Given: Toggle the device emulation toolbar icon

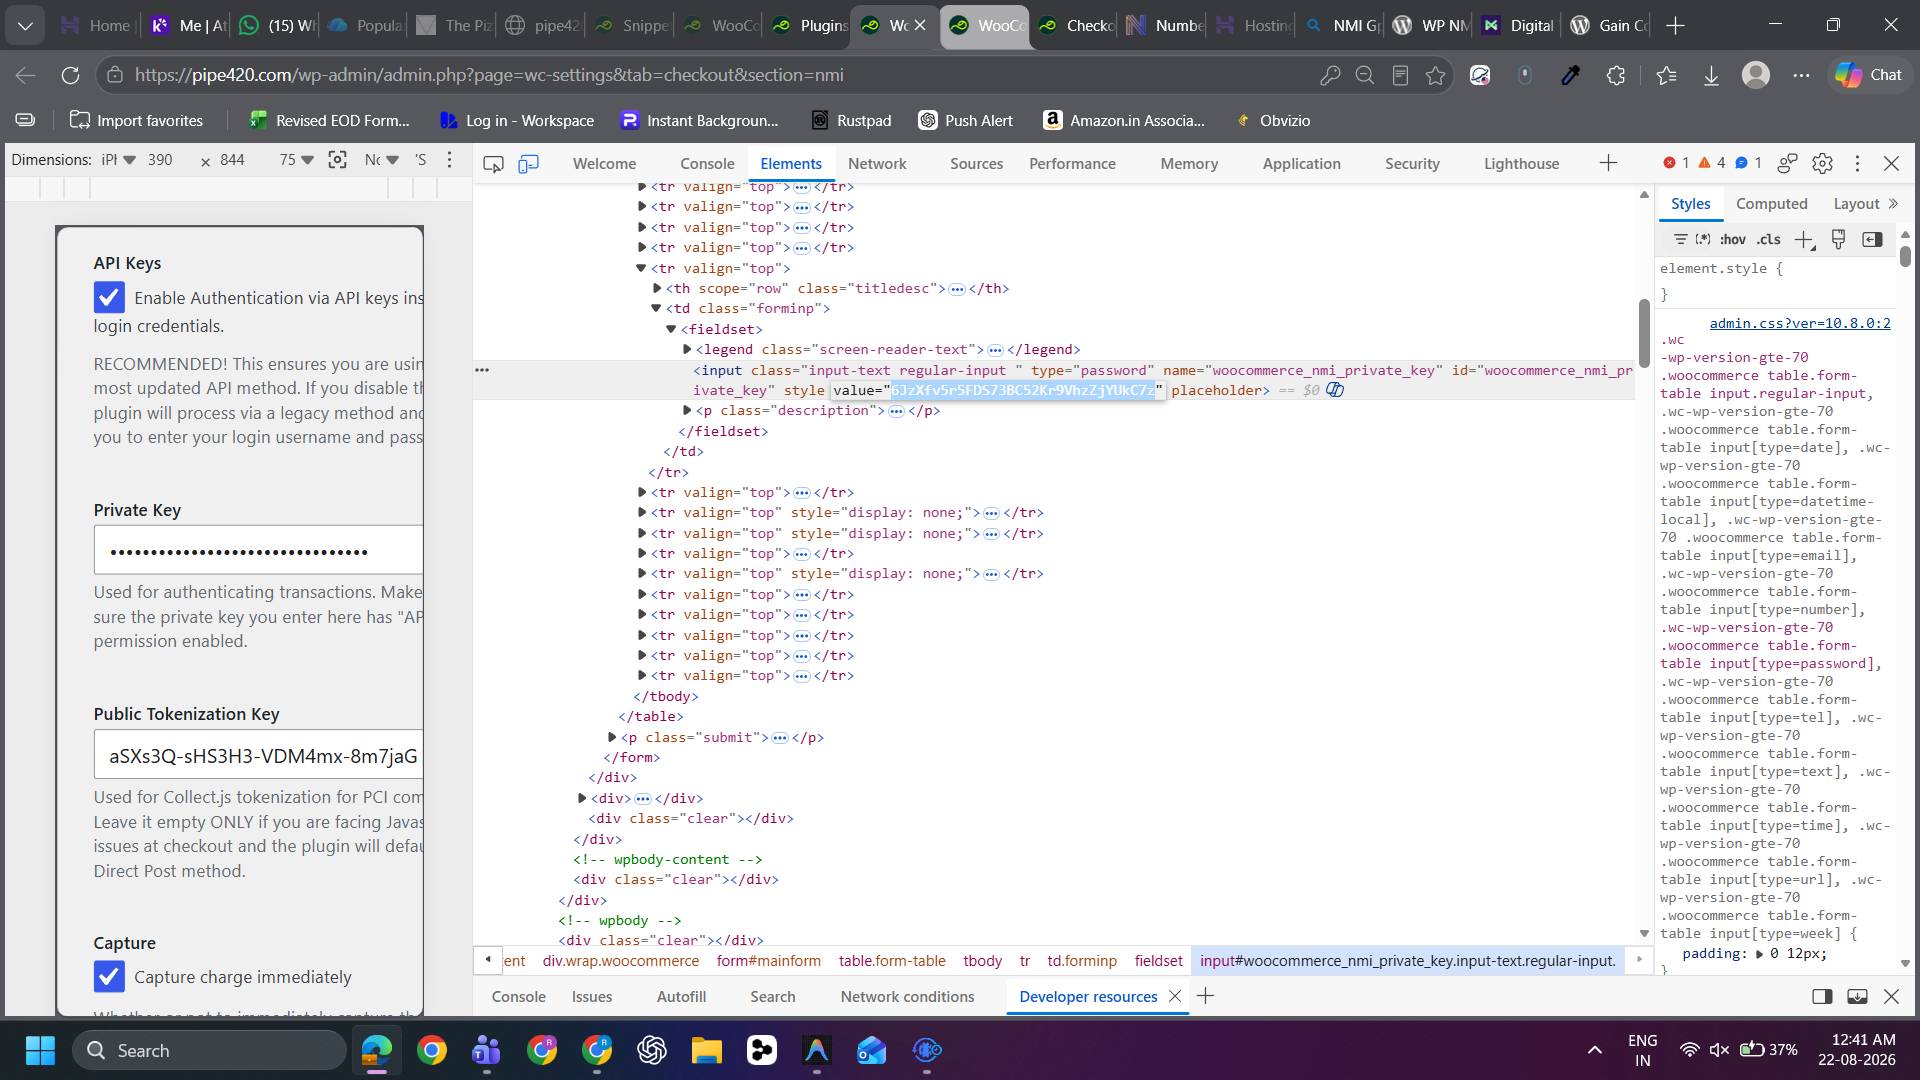Looking at the screenshot, I should pyautogui.click(x=528, y=164).
